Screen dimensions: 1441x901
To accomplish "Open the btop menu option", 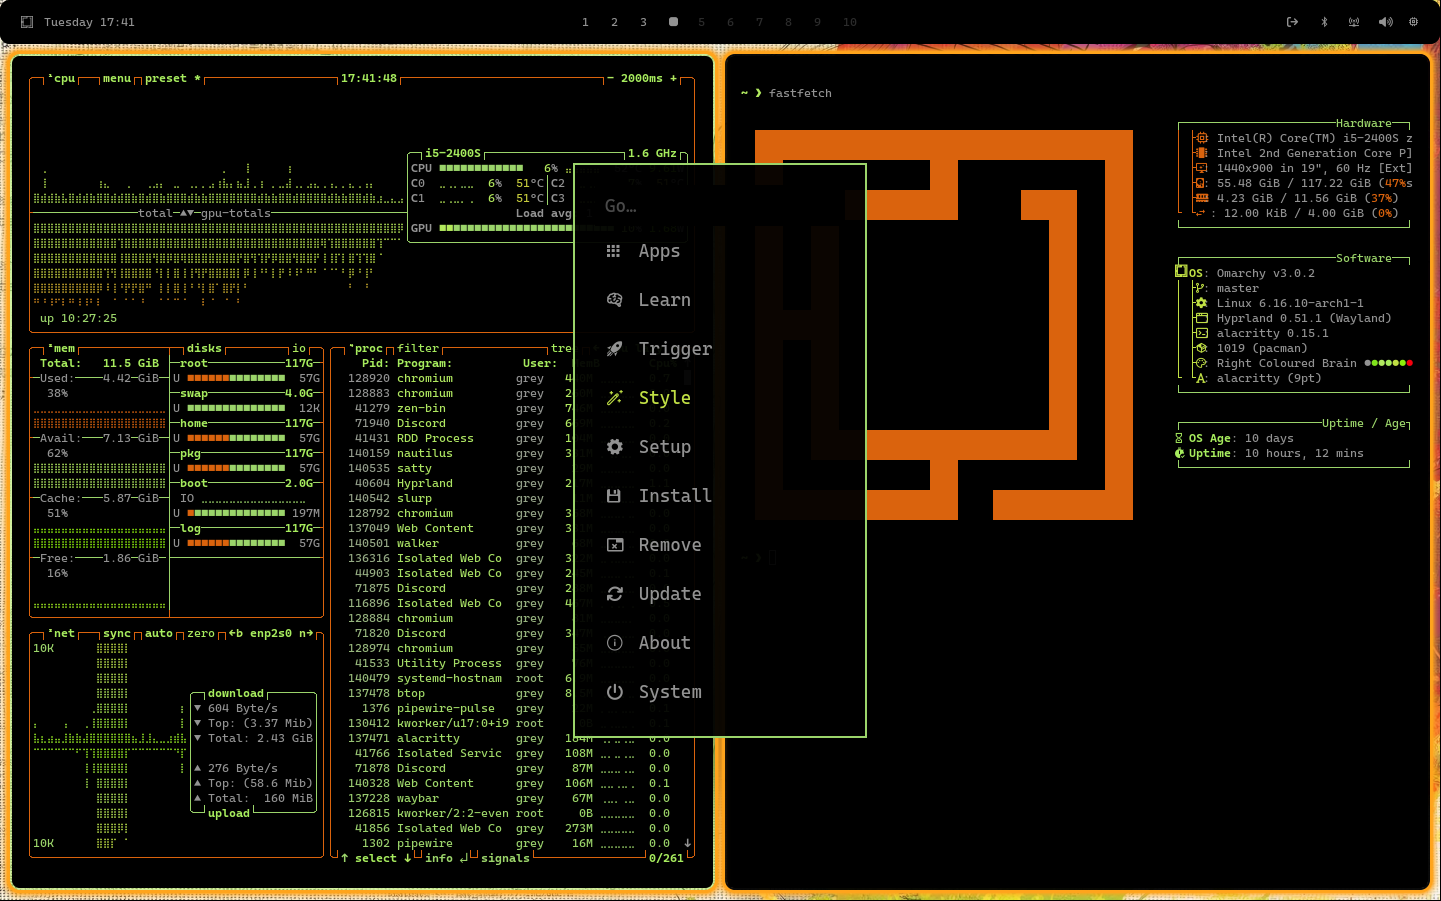I will (x=116, y=79).
